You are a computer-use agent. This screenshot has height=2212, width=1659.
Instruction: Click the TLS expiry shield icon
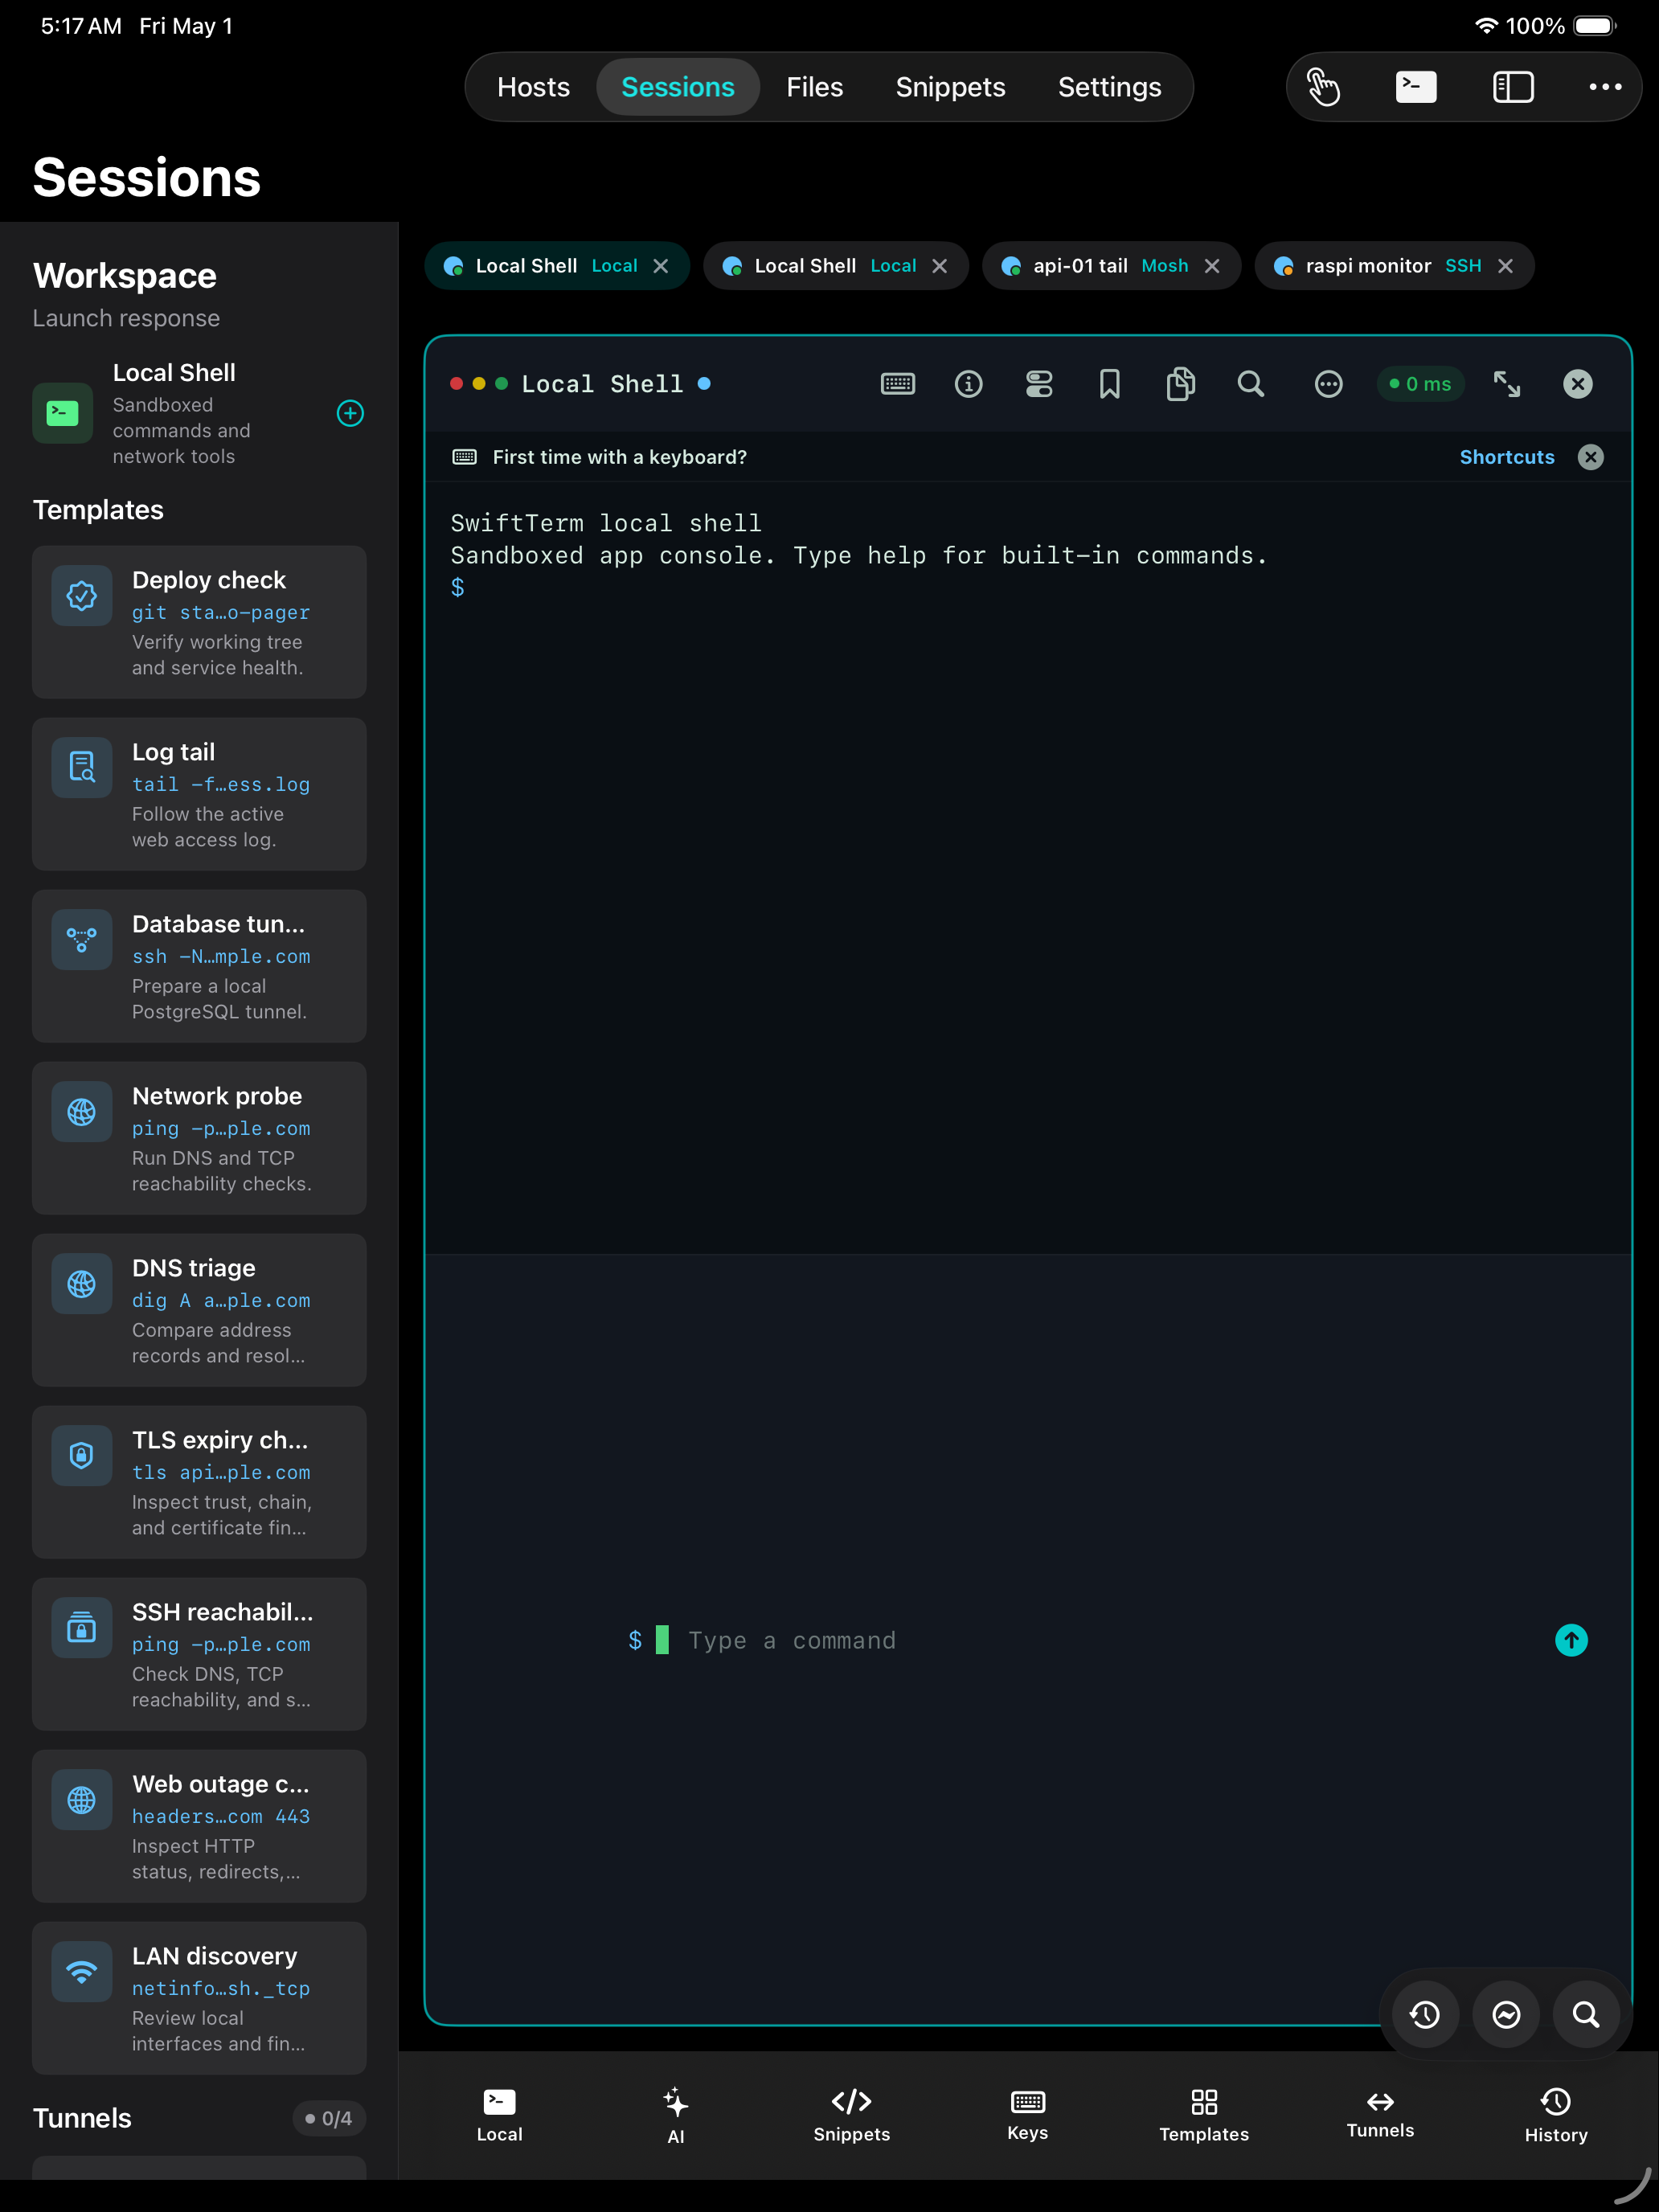tap(82, 1455)
